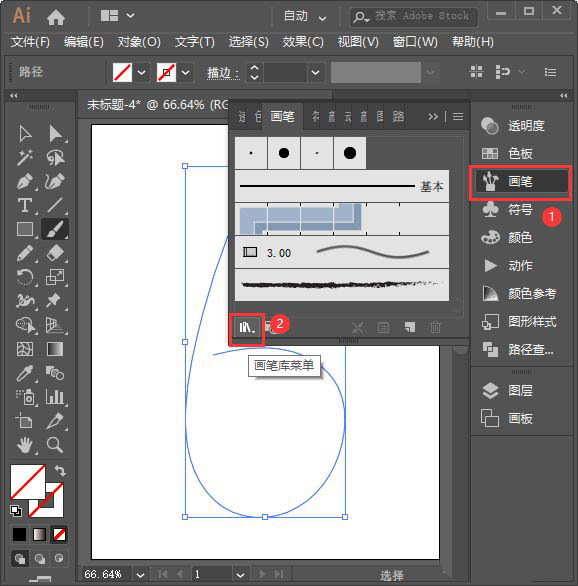Click the Adobe Stock search field

[x=414, y=17]
